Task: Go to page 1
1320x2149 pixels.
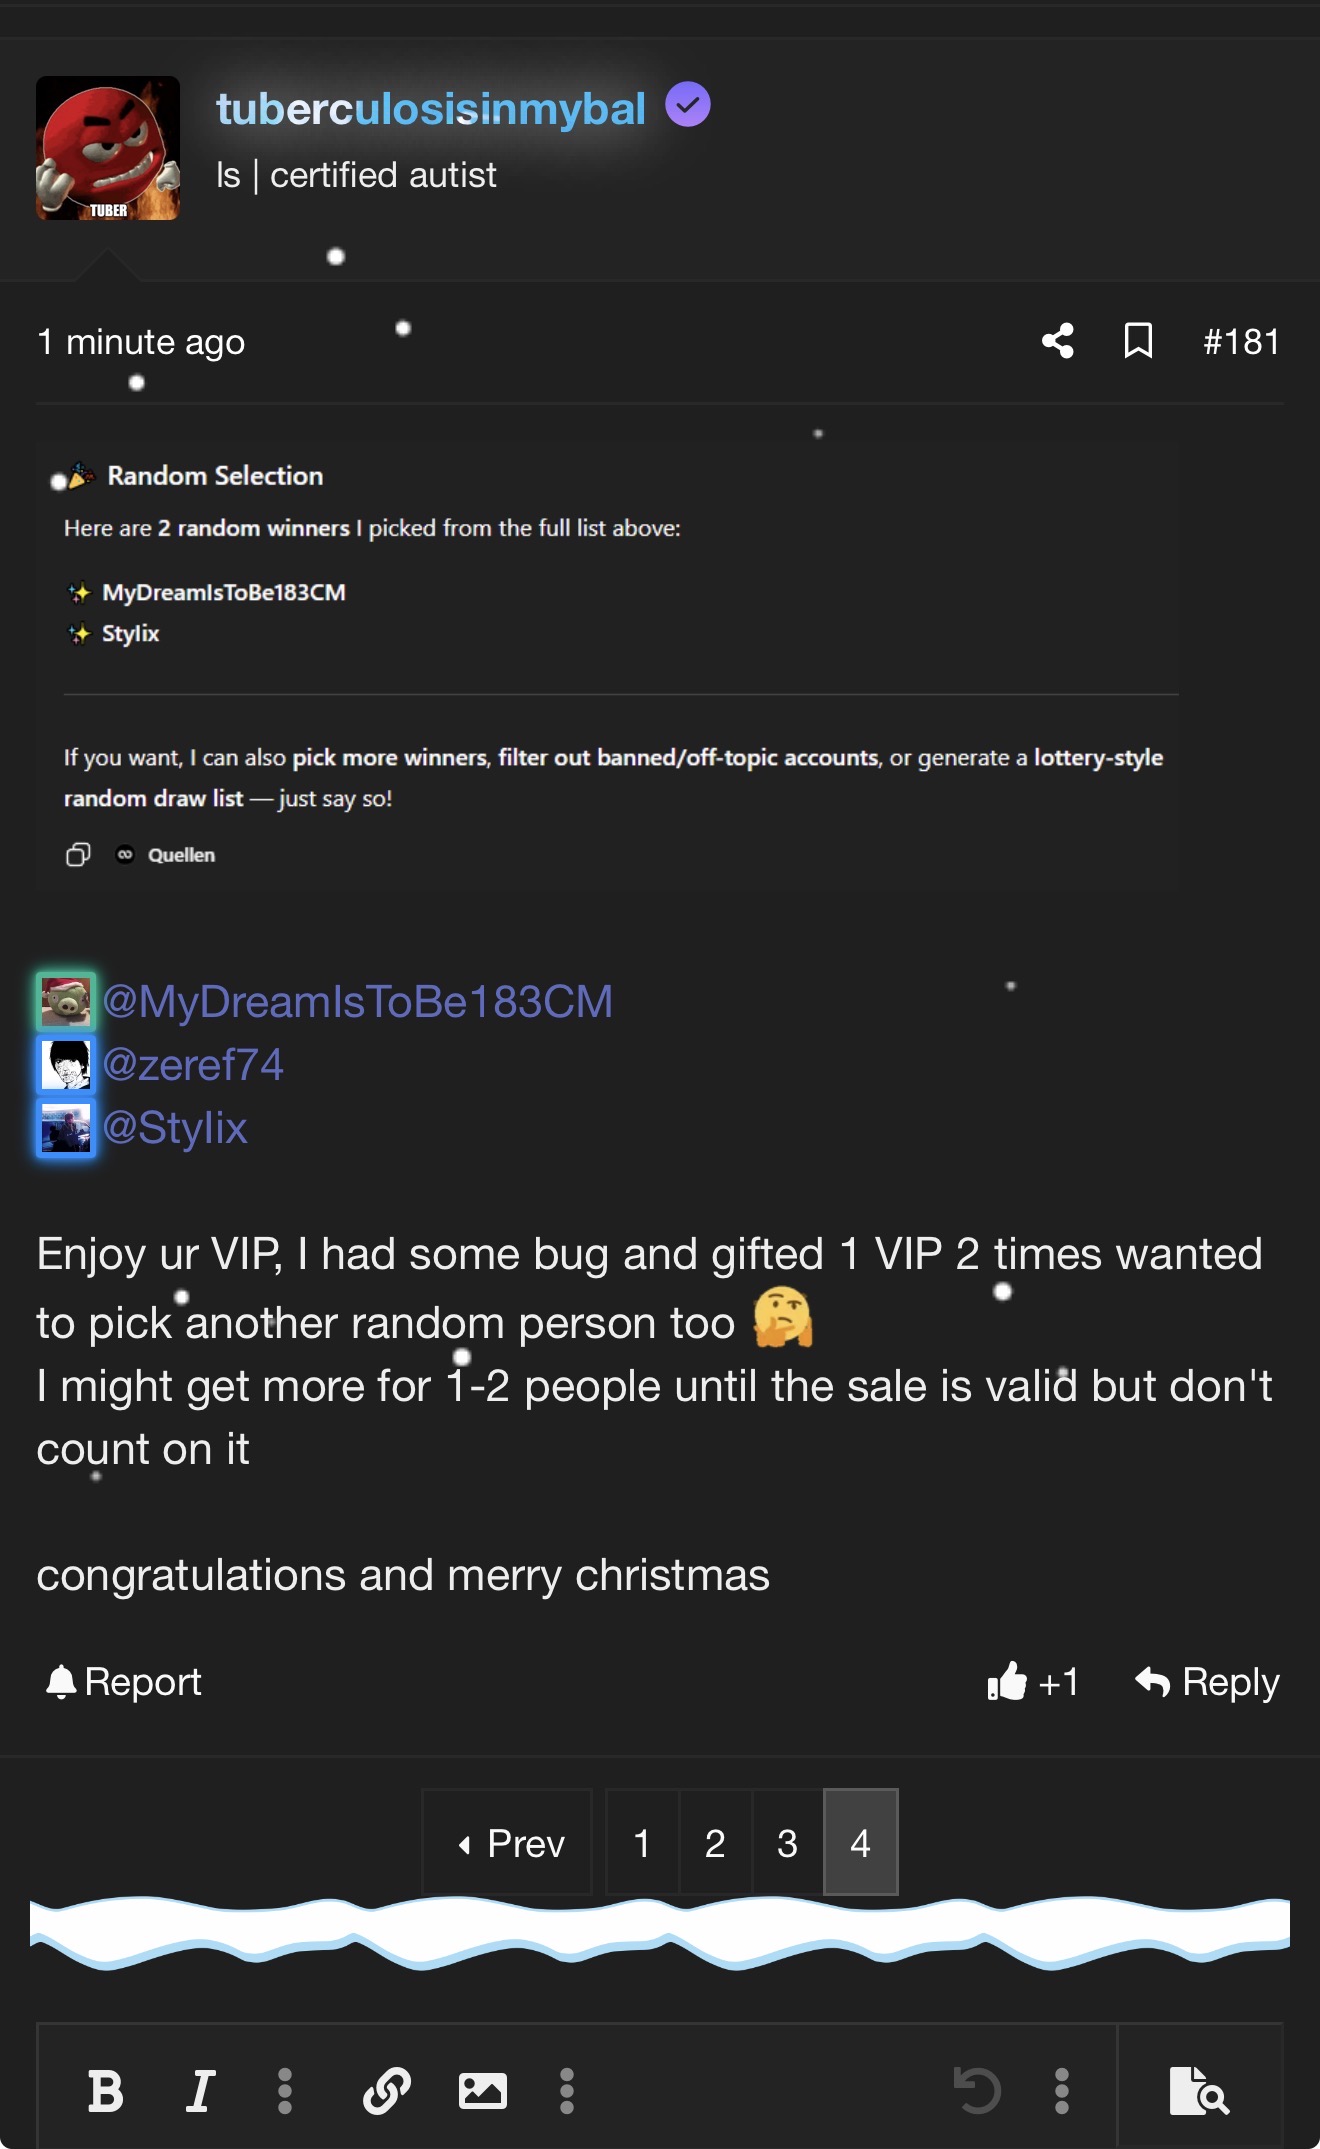Action: [x=642, y=1842]
